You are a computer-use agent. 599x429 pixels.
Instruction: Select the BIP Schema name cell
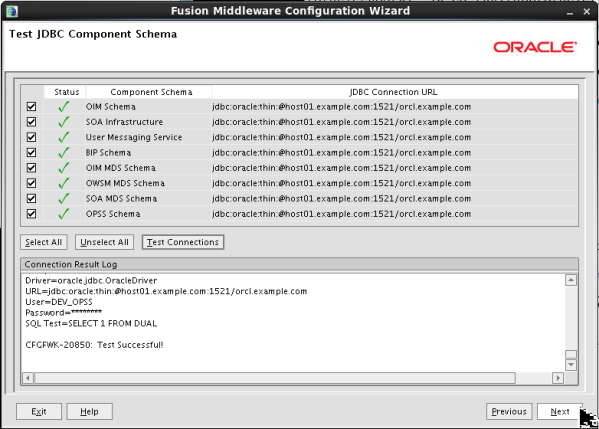[x=148, y=152]
